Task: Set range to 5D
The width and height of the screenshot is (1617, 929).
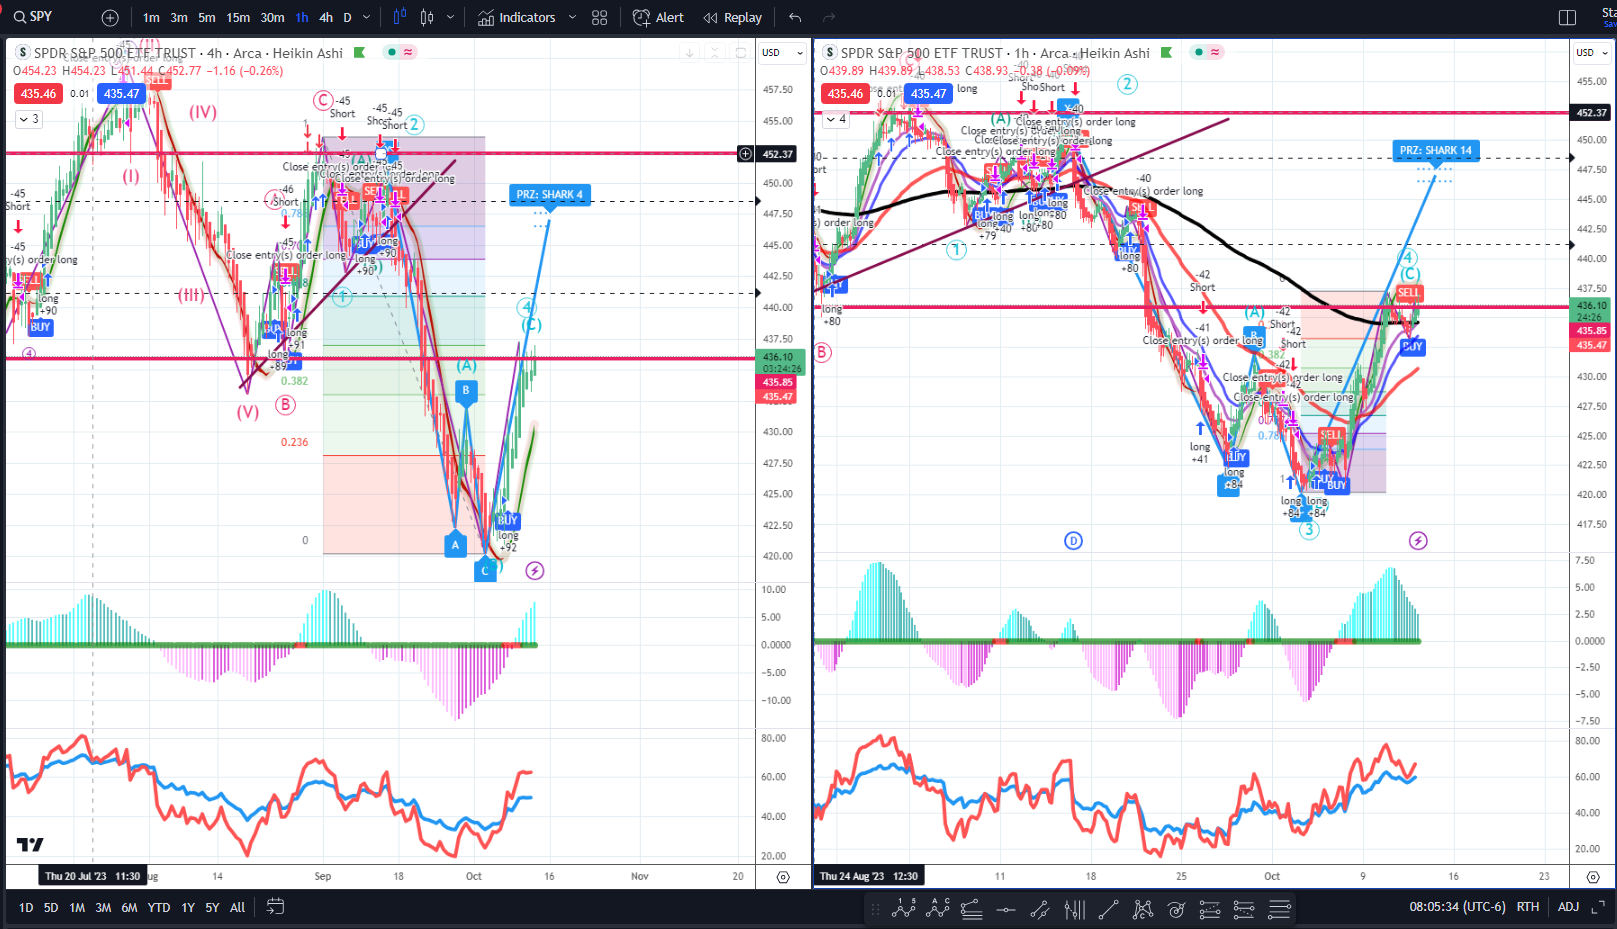Action: pyautogui.click(x=51, y=908)
